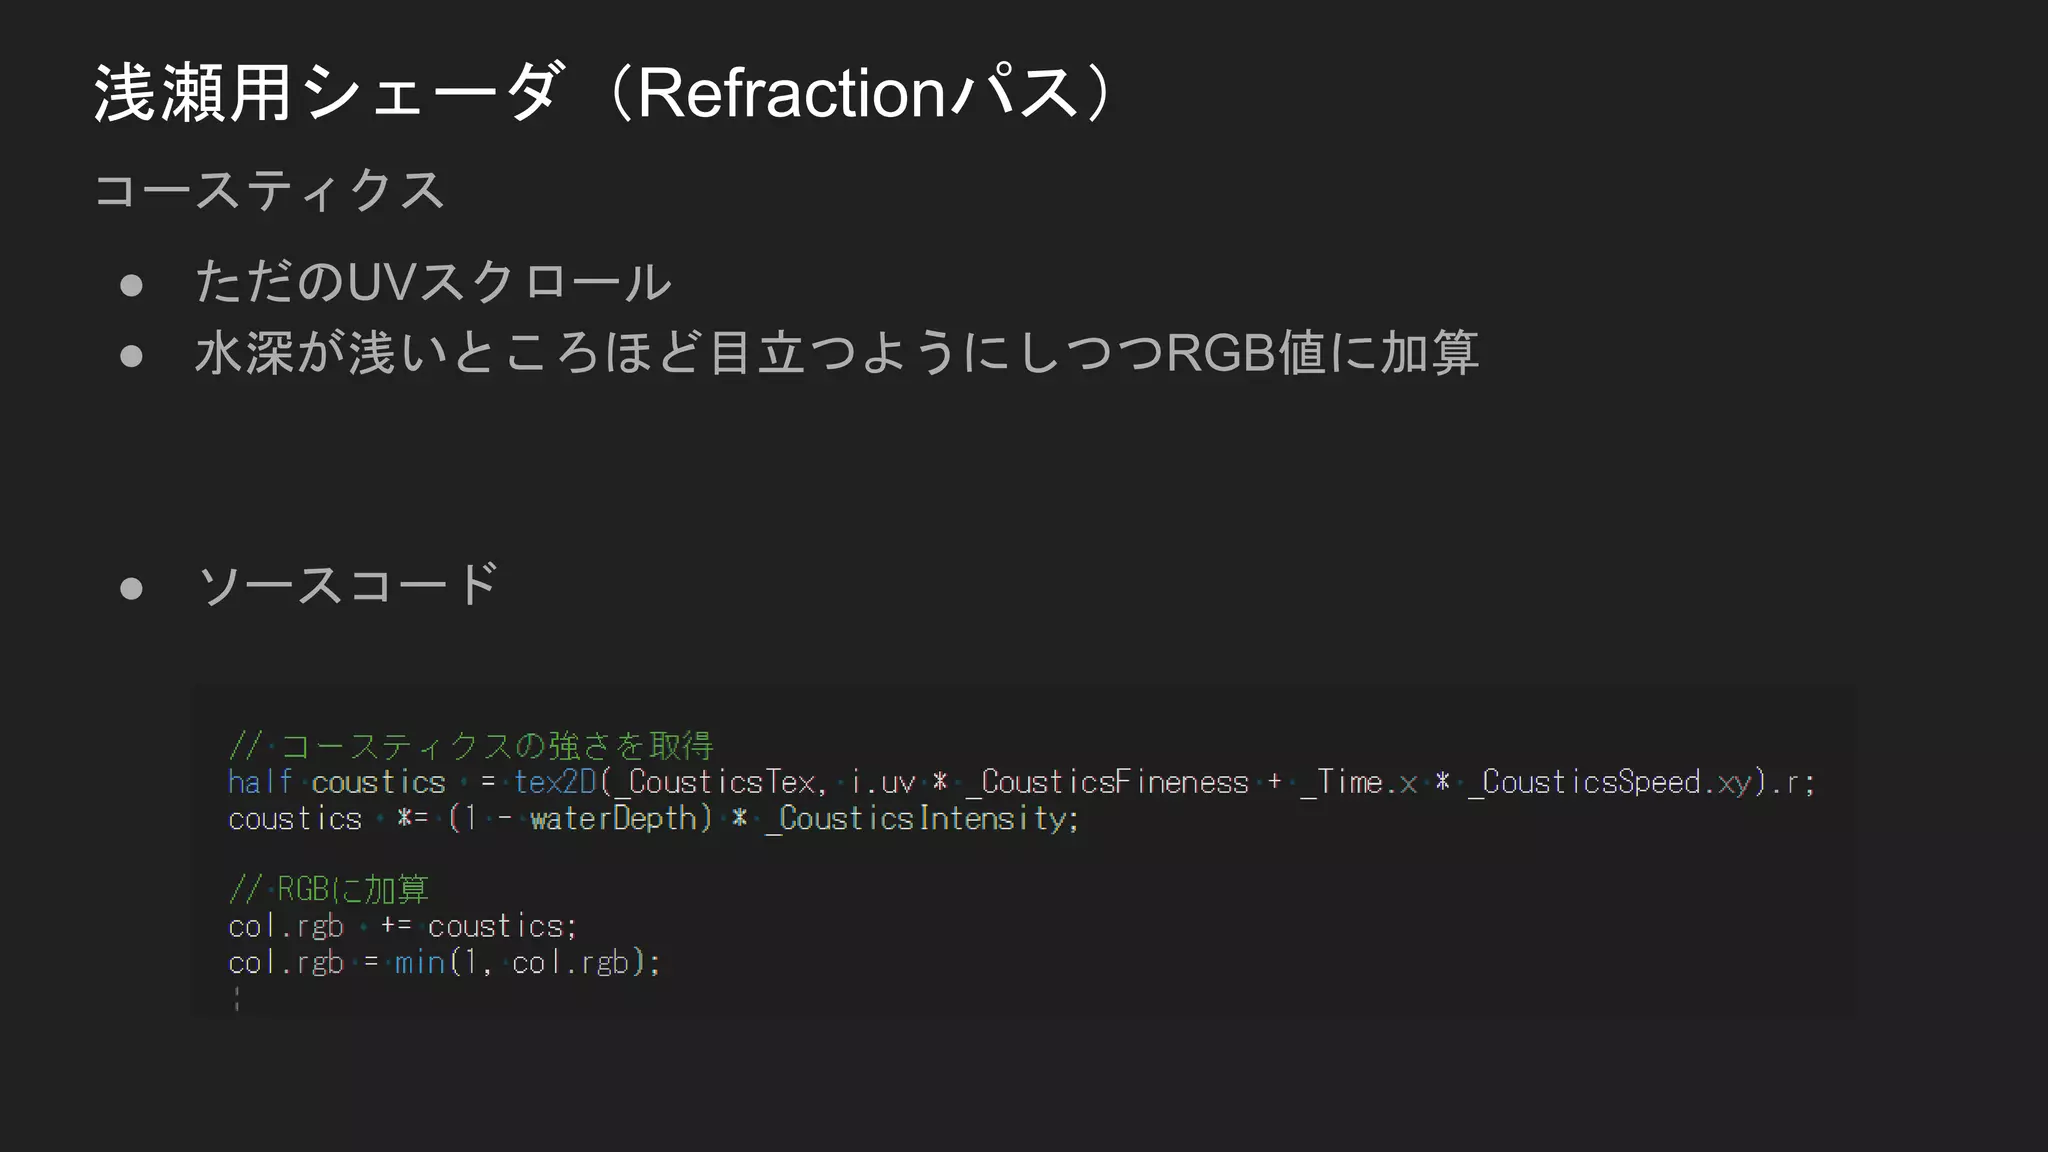Click code line col.rgb = min(1, col.rgb);
Screen dimensions: 2048x1152
[x=444, y=962]
